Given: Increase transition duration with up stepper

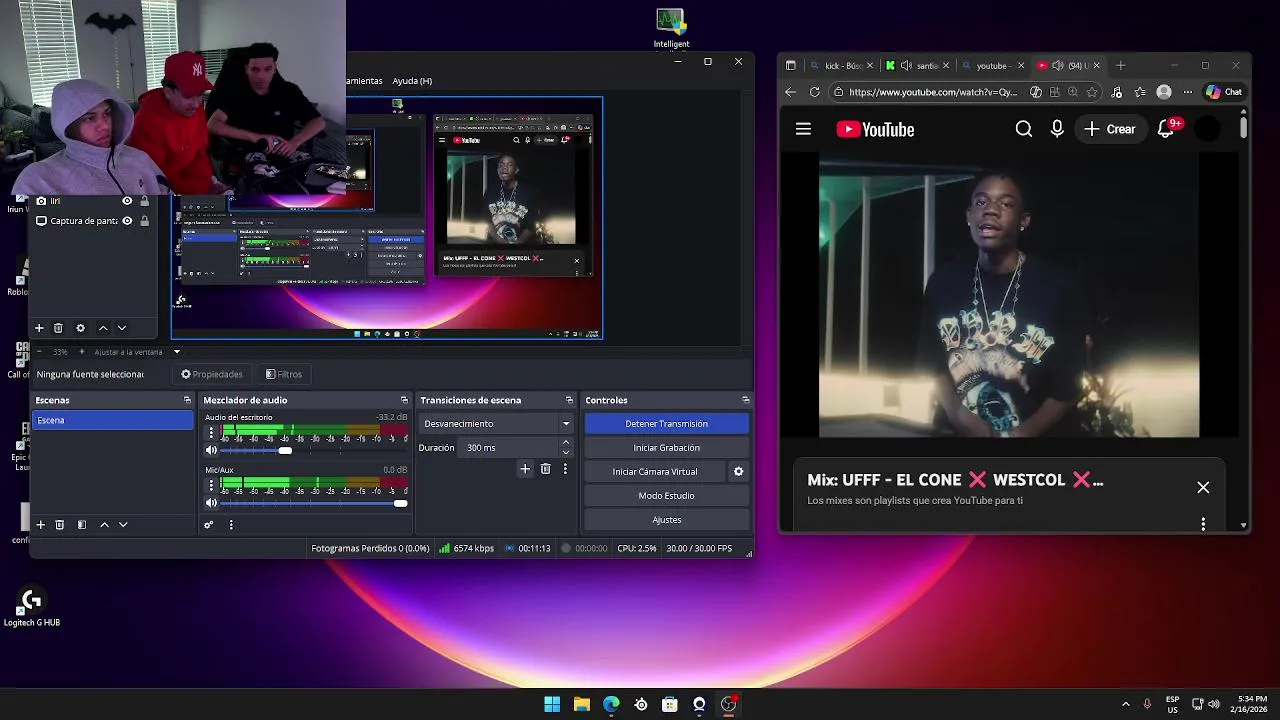Looking at the screenshot, I should (566, 443).
